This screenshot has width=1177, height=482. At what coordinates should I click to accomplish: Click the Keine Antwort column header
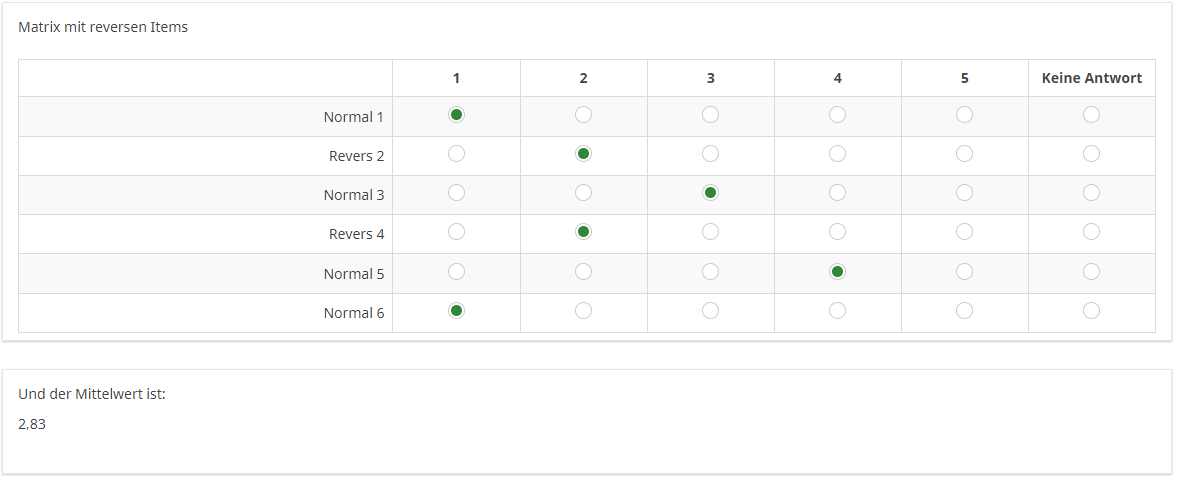click(x=1091, y=78)
